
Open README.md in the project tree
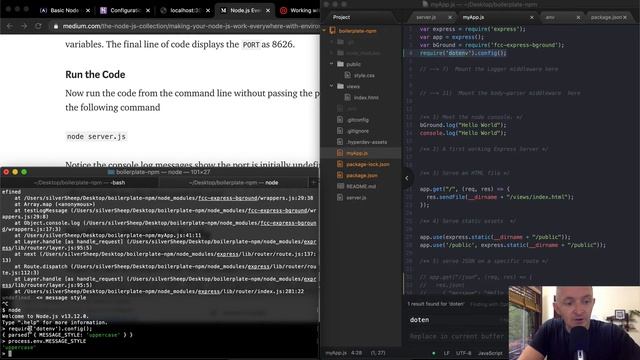point(361,186)
